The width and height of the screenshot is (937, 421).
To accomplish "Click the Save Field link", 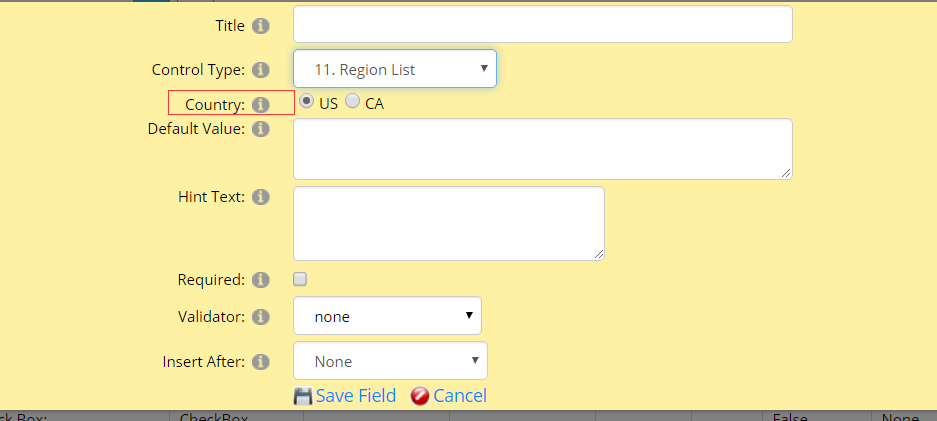I will pyautogui.click(x=356, y=396).
